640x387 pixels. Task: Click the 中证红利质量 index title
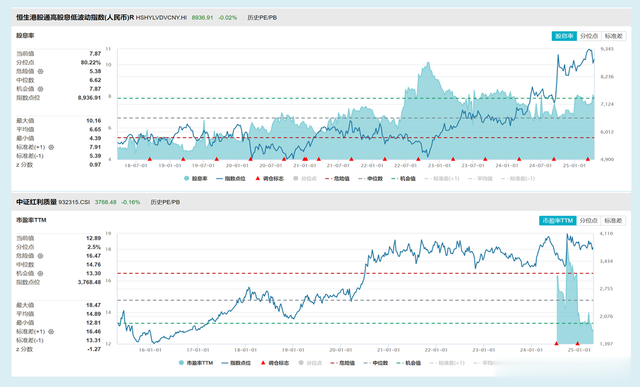[x=36, y=202]
